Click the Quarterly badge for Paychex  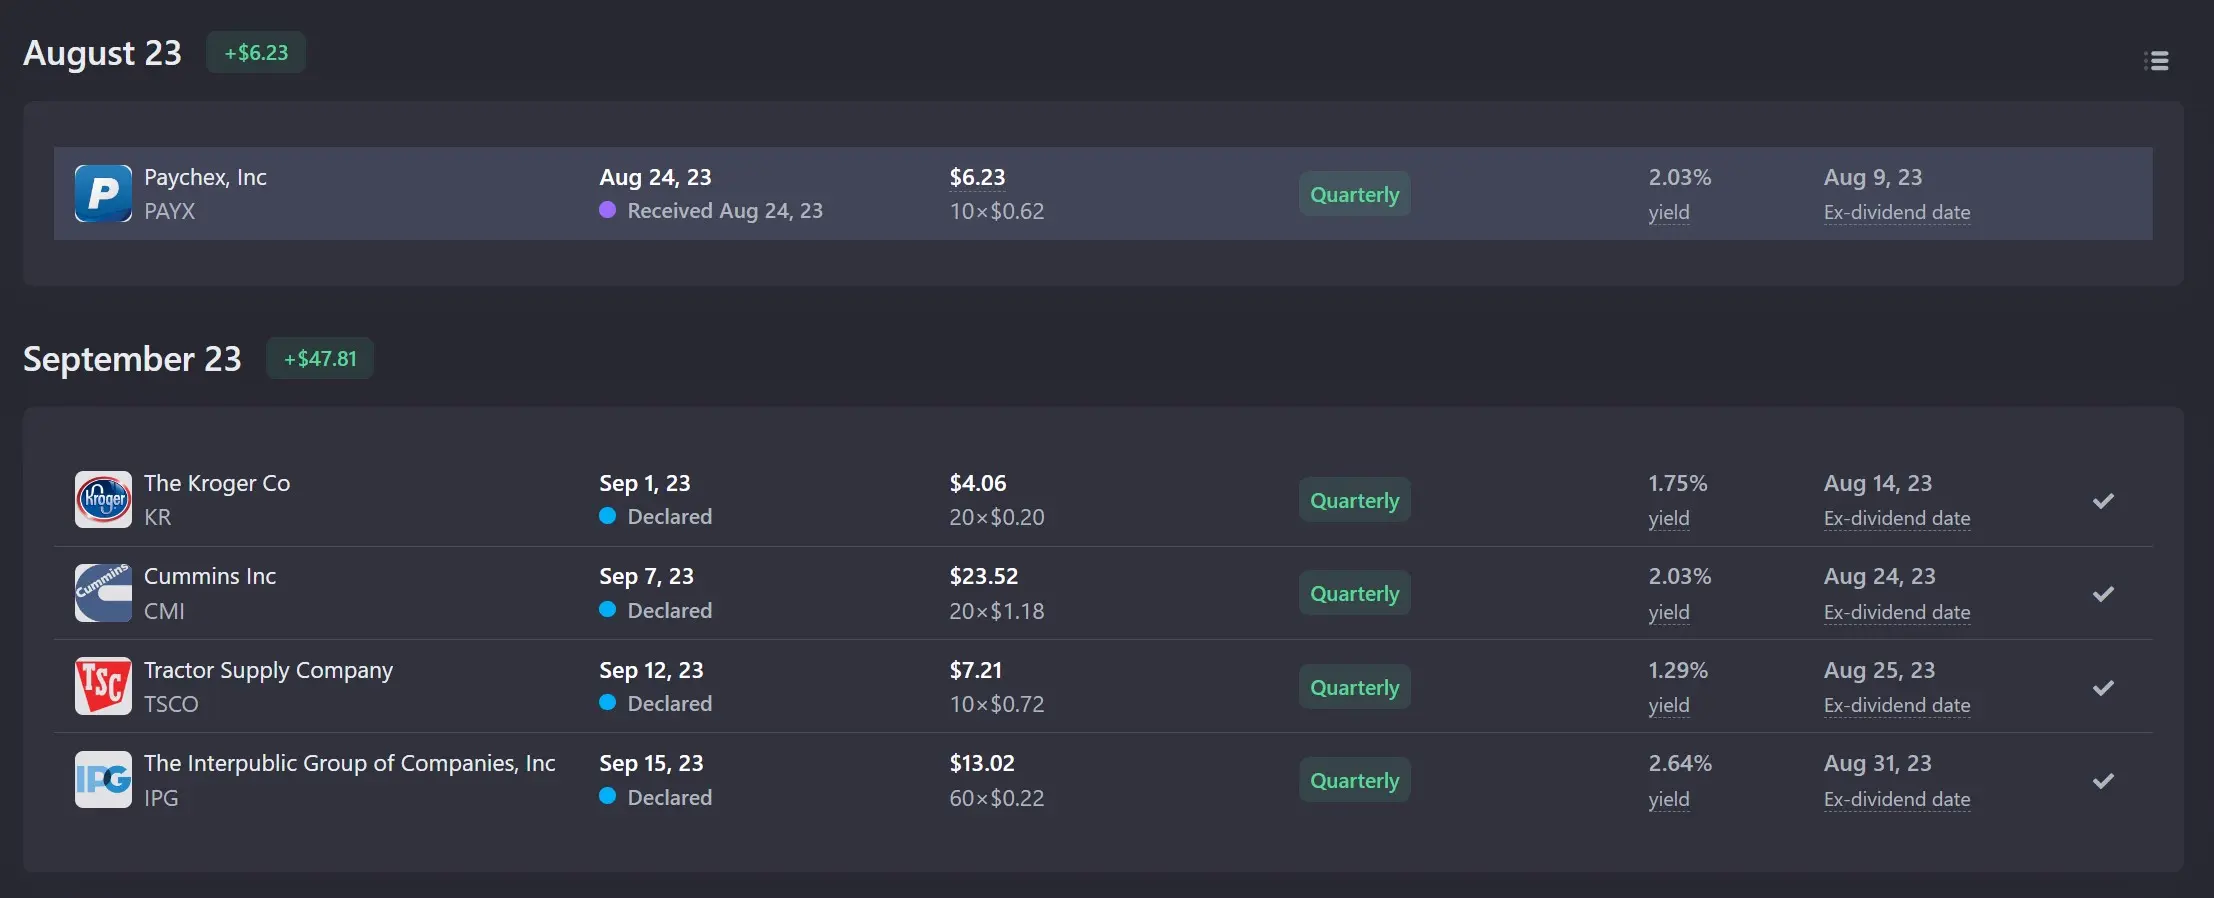coord(1355,194)
